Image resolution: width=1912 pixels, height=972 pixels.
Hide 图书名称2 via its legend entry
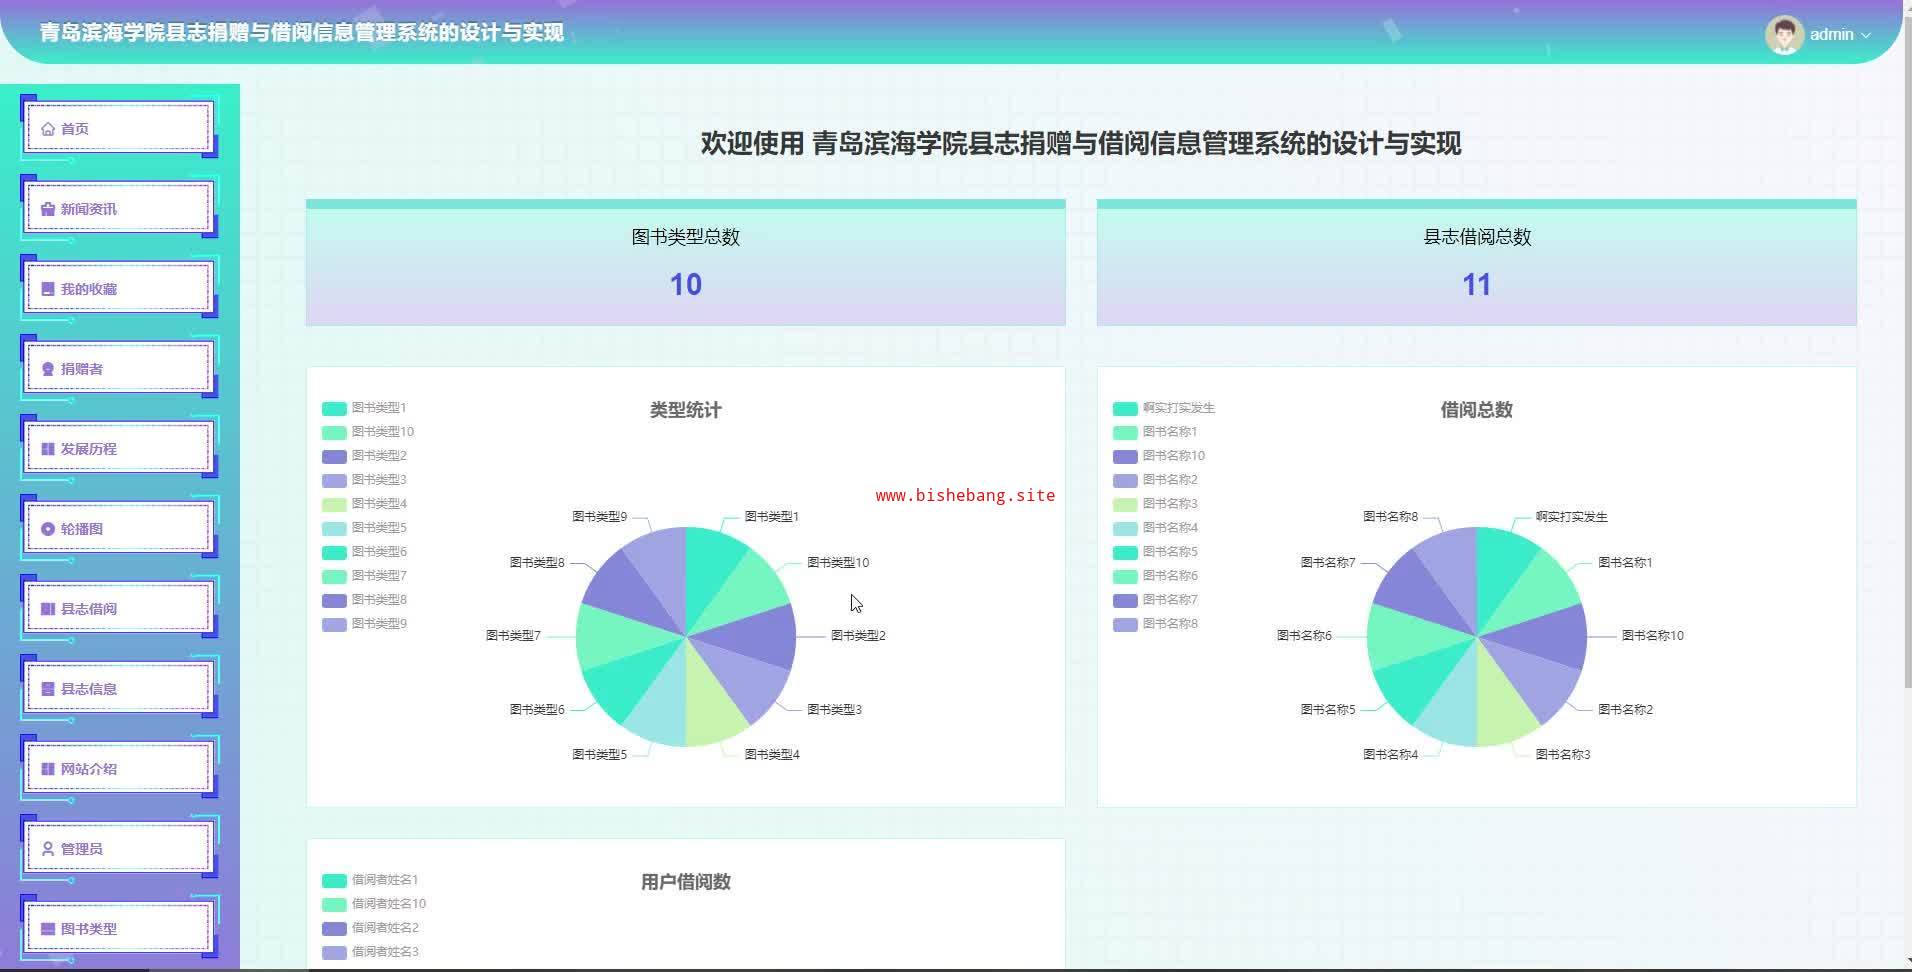(1155, 480)
